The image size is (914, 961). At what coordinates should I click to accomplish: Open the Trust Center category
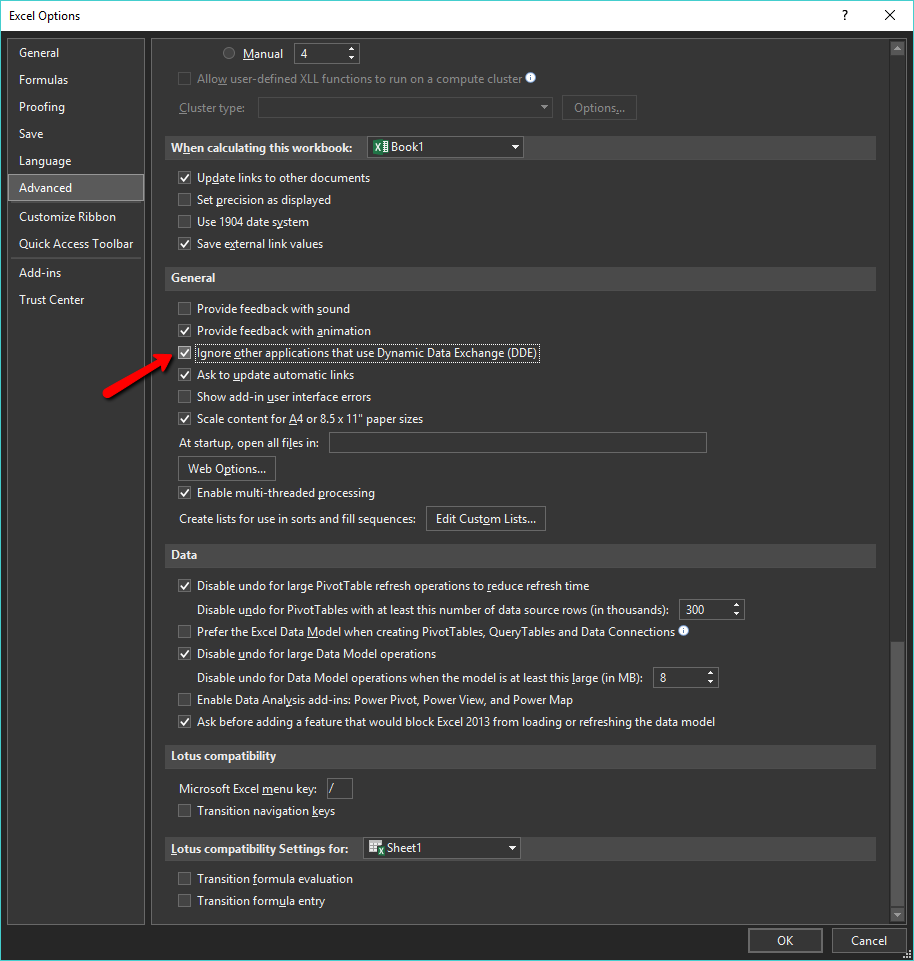52,300
